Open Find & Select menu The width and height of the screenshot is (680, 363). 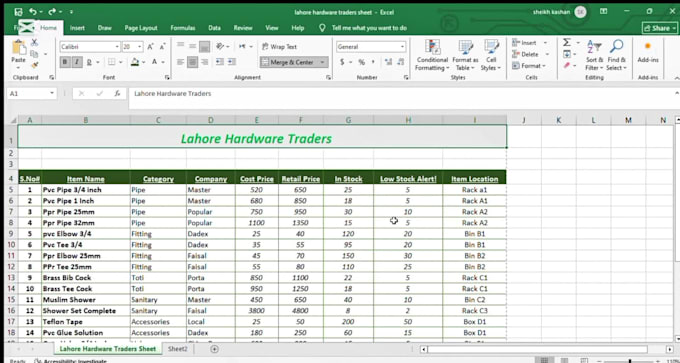click(616, 55)
